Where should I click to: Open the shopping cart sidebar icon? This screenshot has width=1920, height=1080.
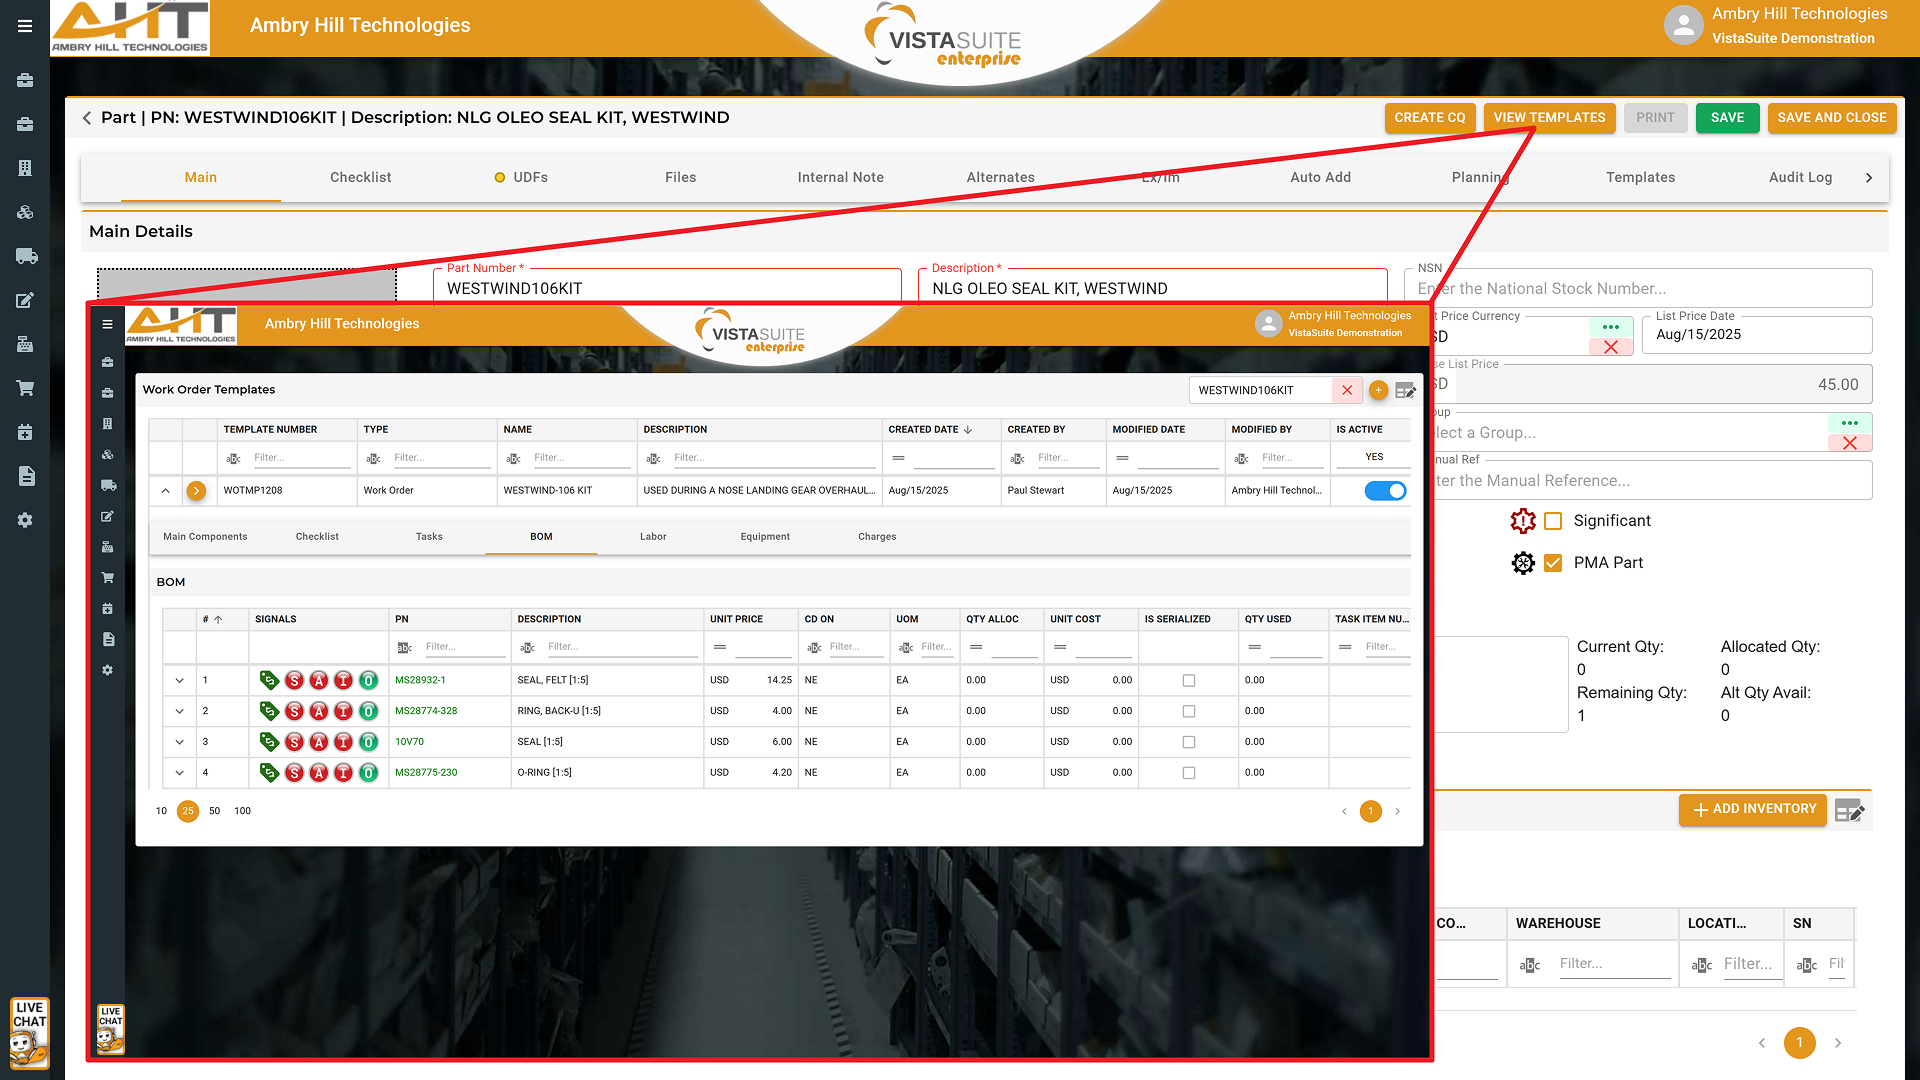(26, 388)
